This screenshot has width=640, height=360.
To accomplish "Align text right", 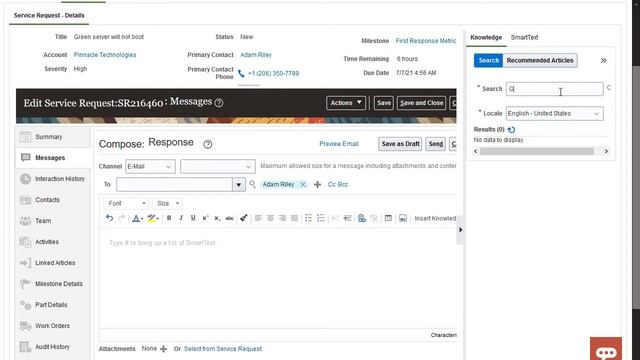I will (282, 218).
